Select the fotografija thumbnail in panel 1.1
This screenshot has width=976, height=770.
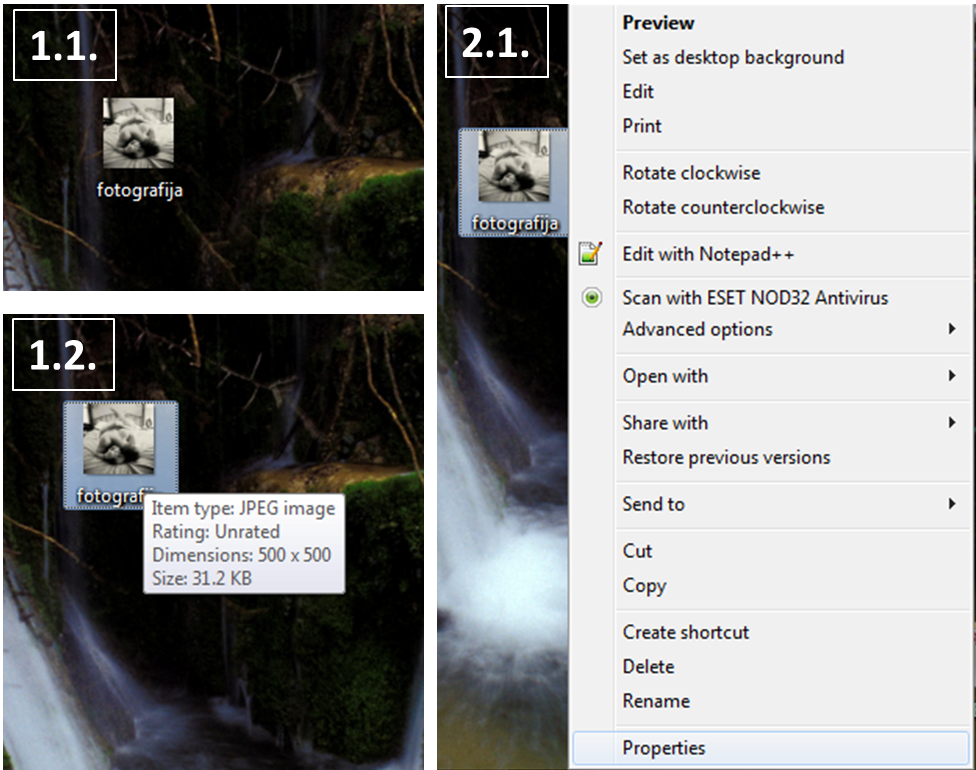138,133
